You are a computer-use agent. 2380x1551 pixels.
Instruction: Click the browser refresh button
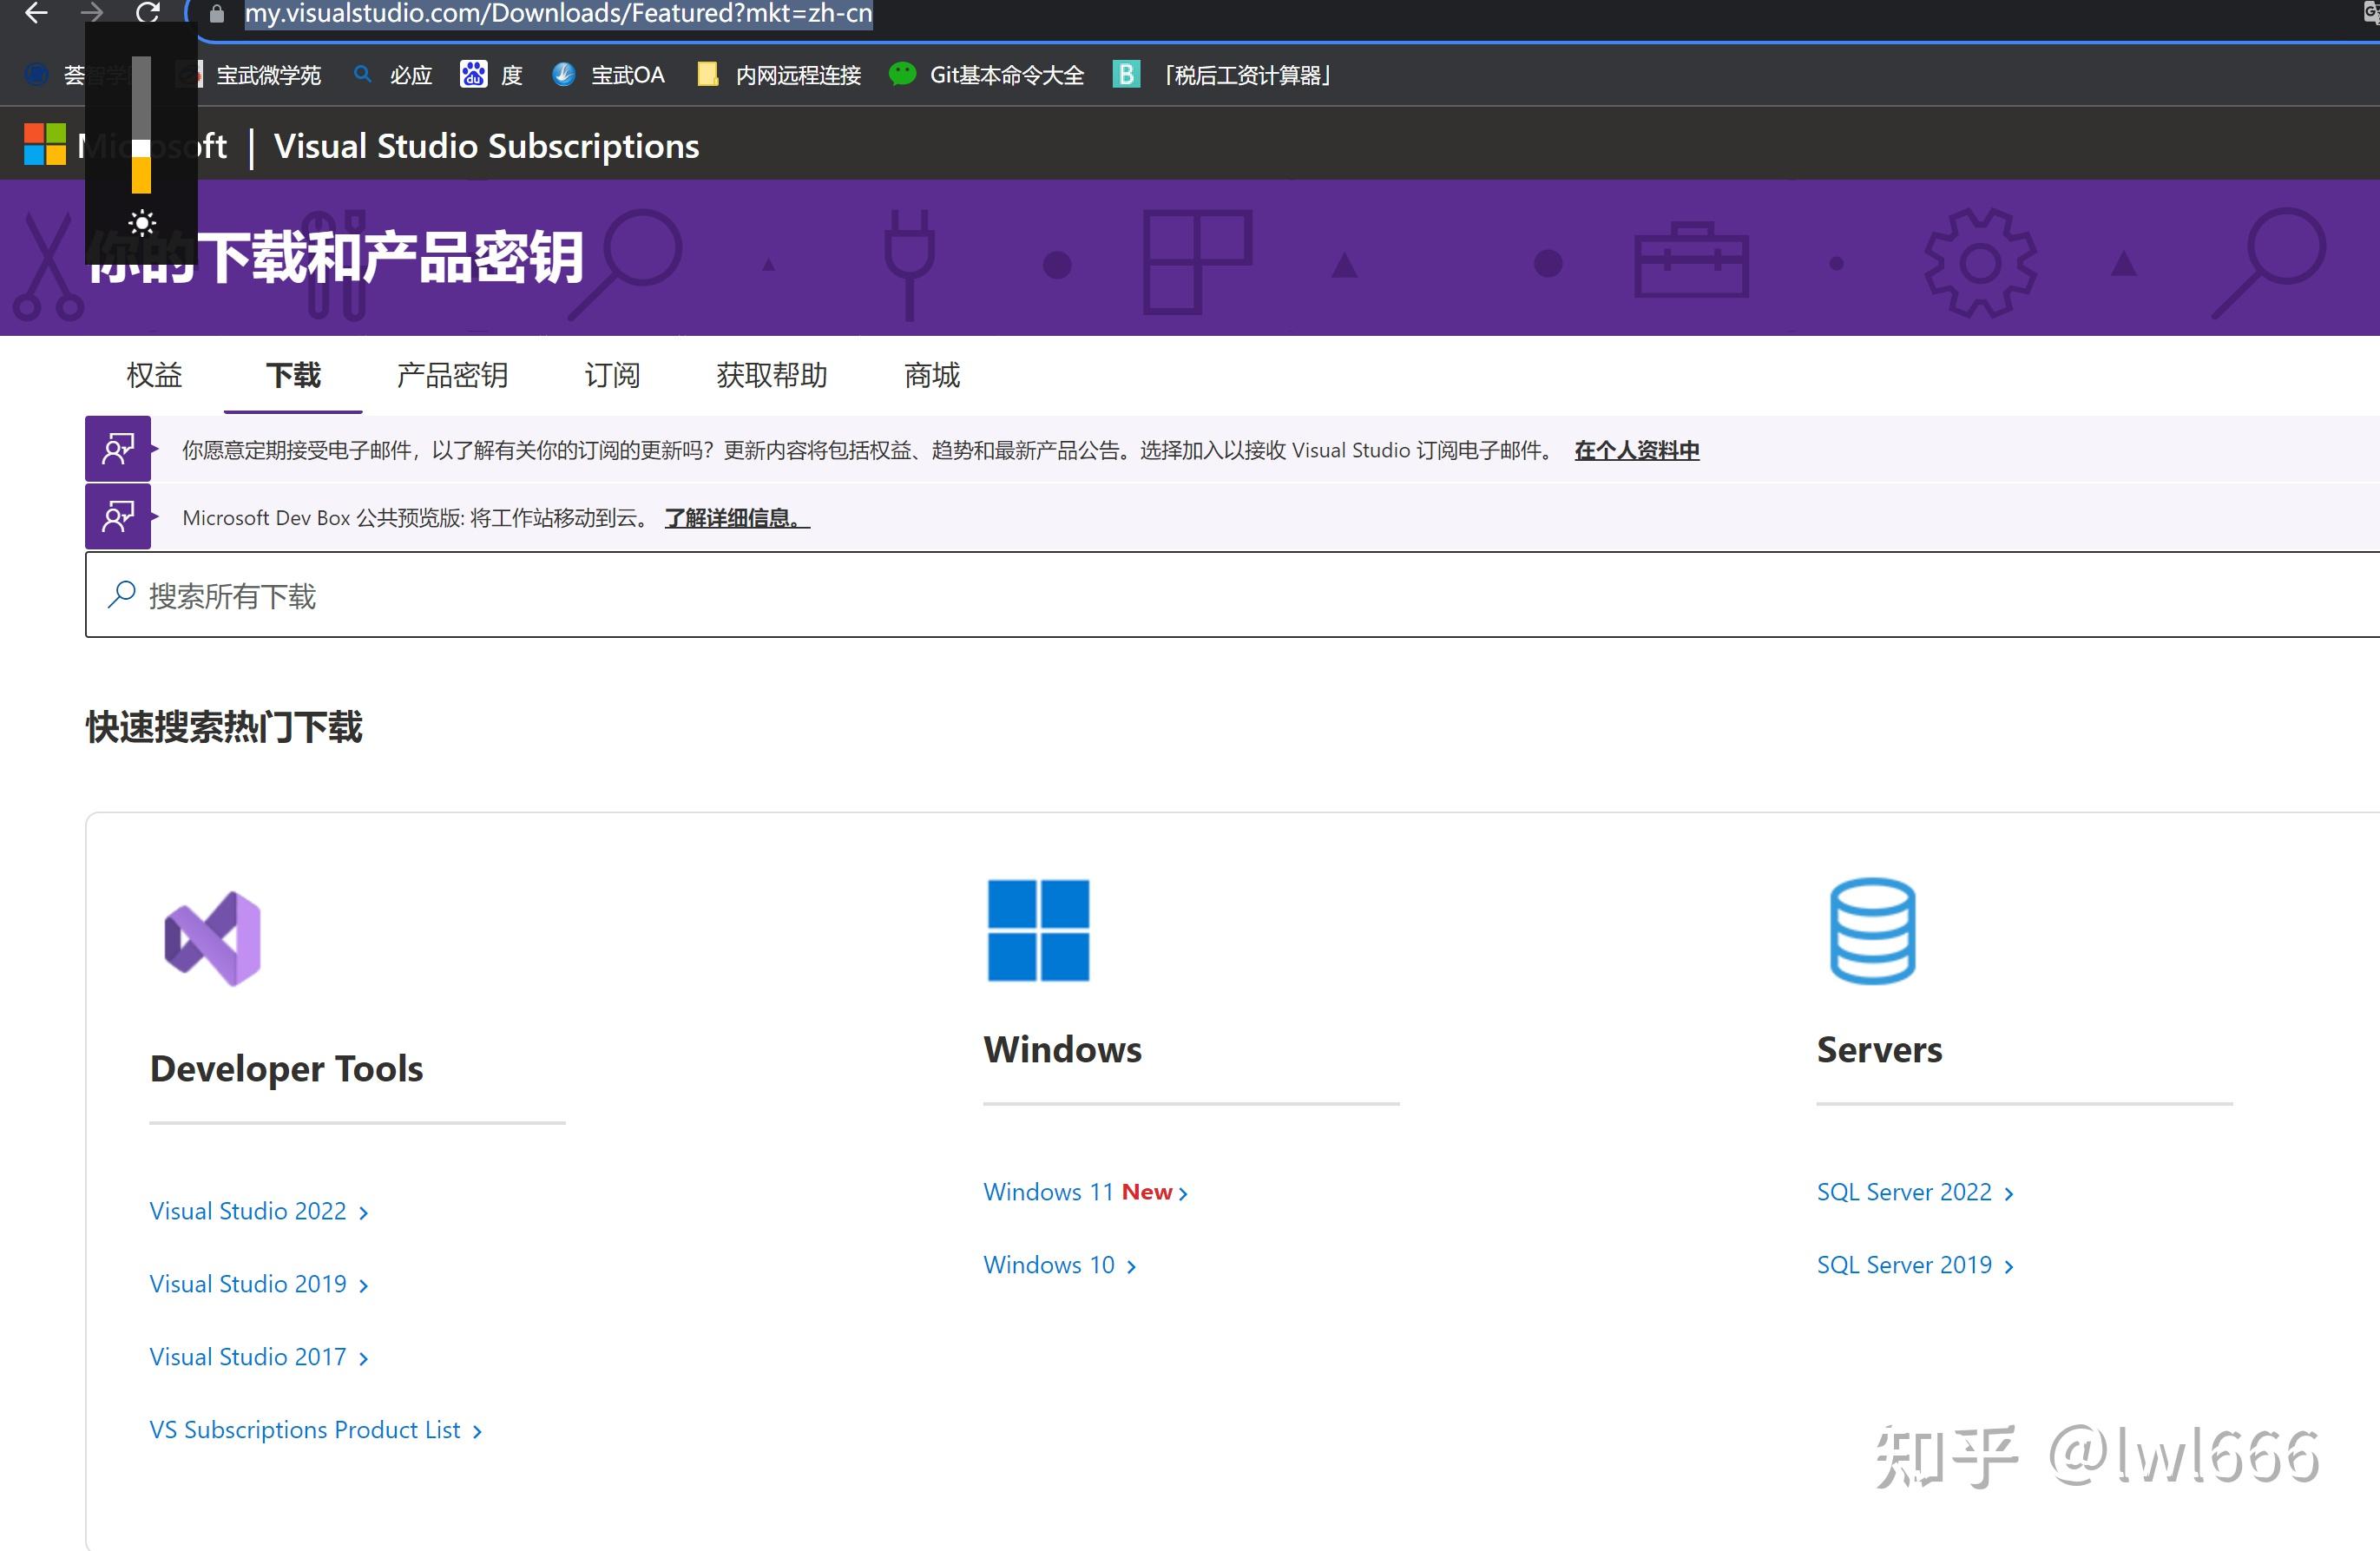[x=149, y=14]
